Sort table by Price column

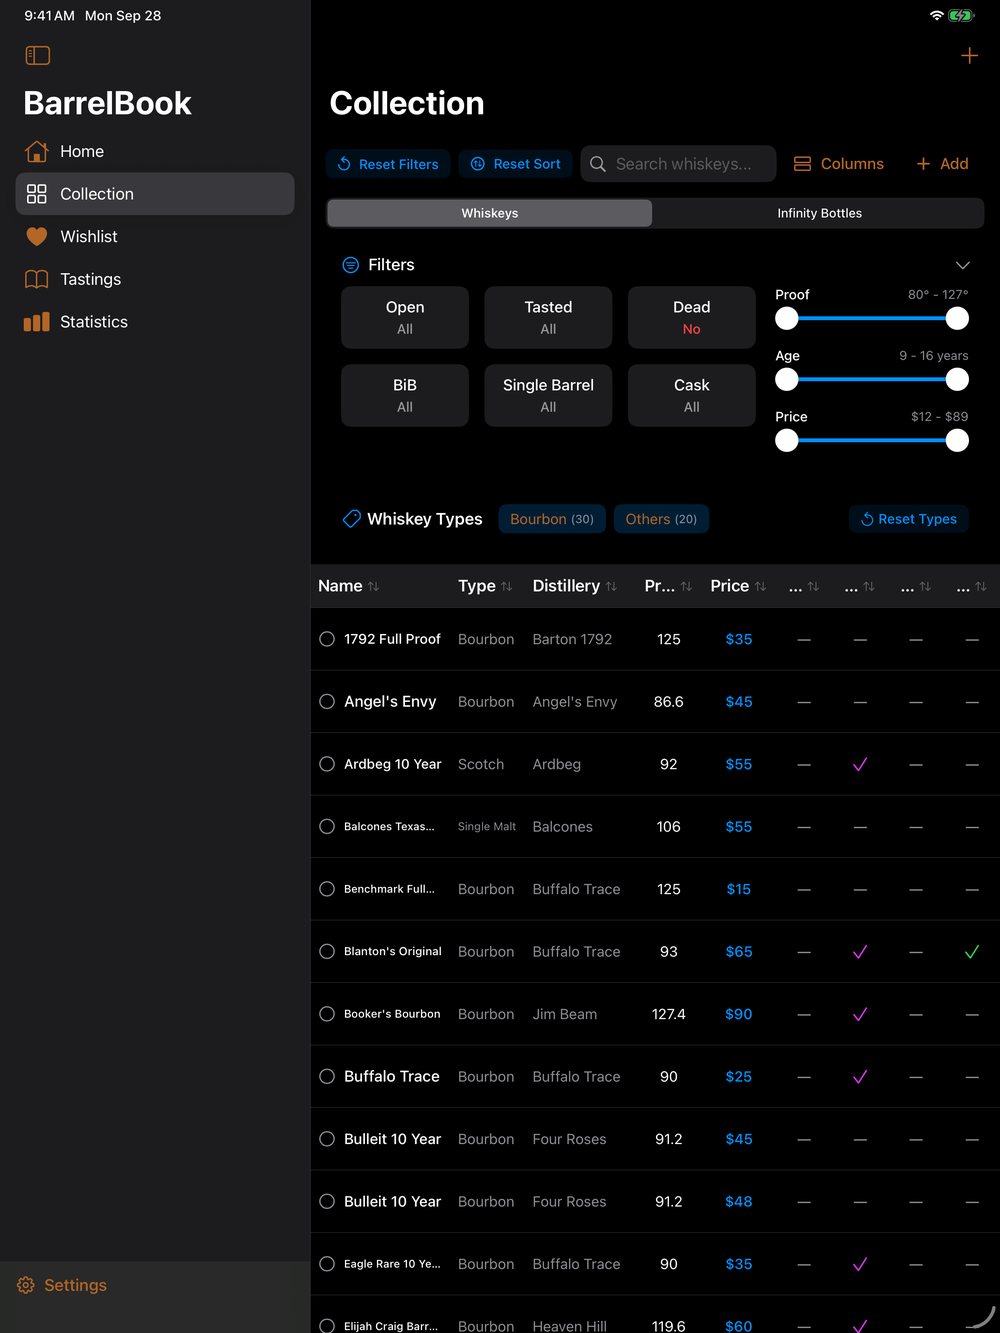point(738,586)
